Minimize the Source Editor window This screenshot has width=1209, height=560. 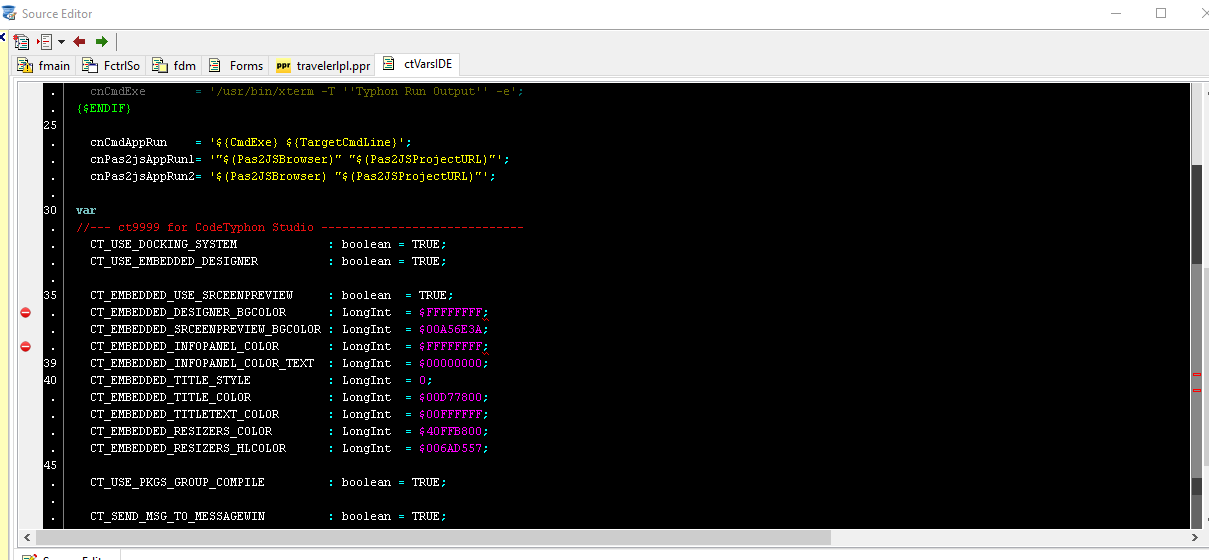[x=1115, y=13]
